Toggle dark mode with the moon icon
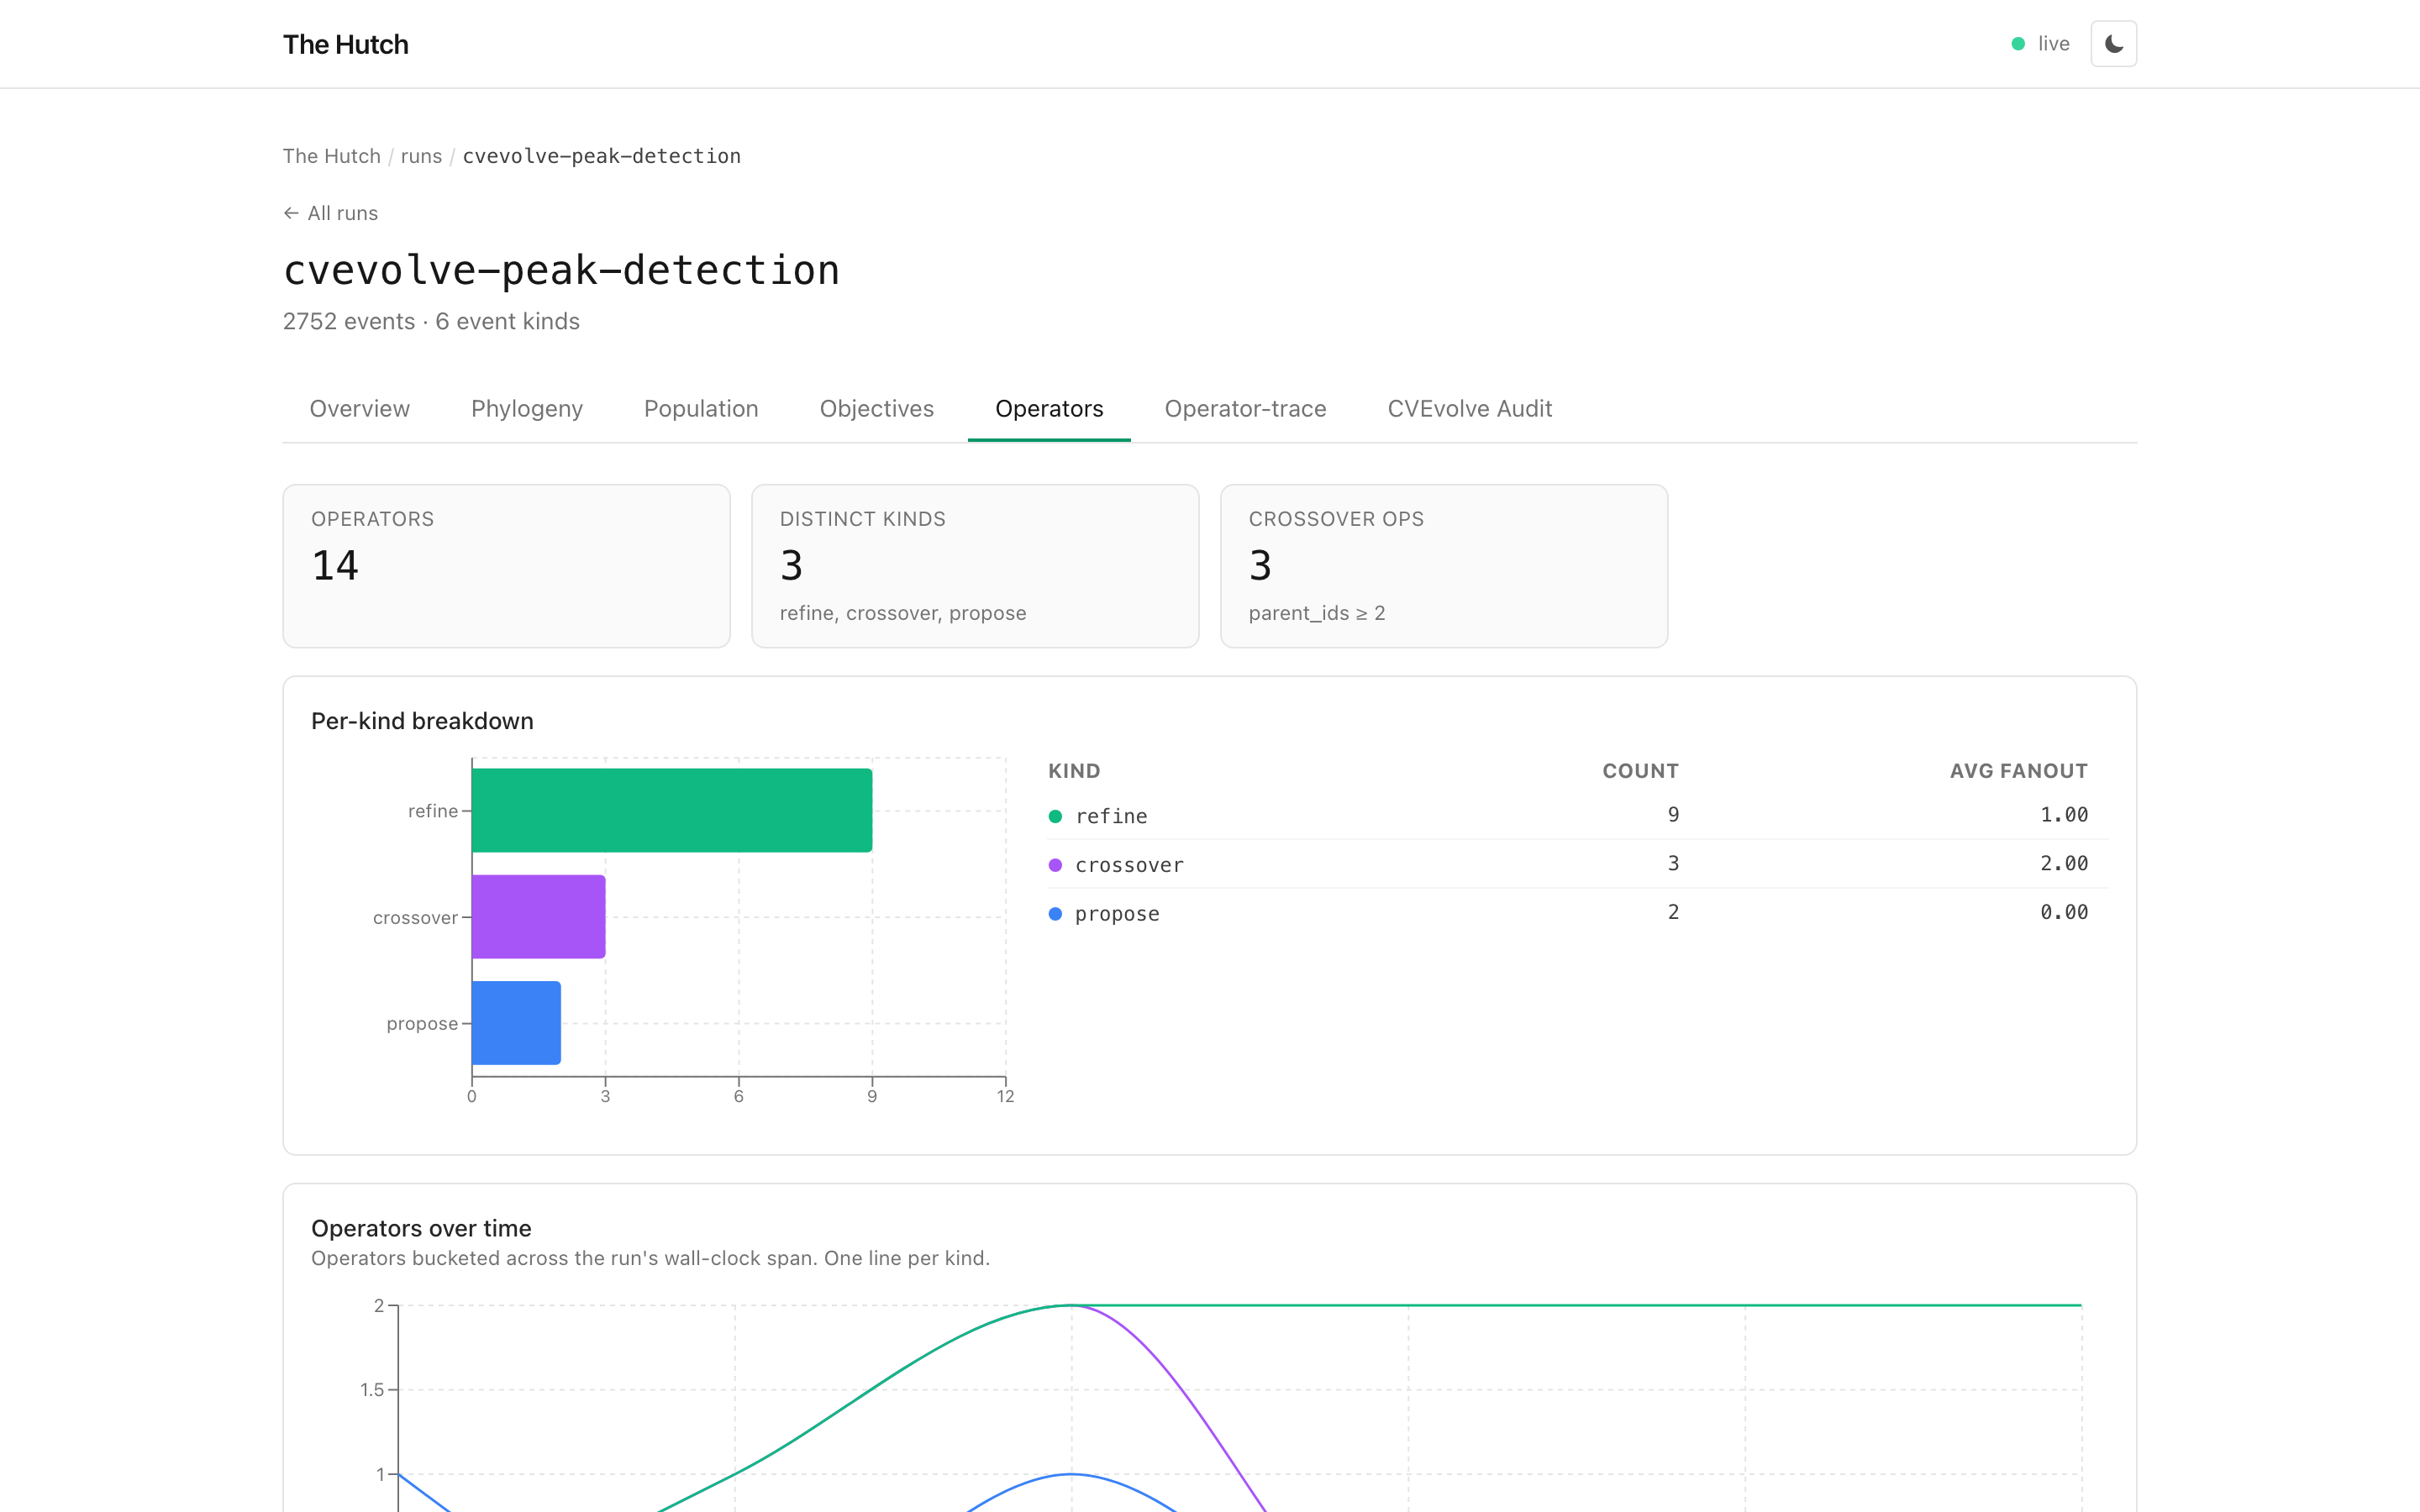This screenshot has height=1512, width=2420. click(x=2113, y=44)
